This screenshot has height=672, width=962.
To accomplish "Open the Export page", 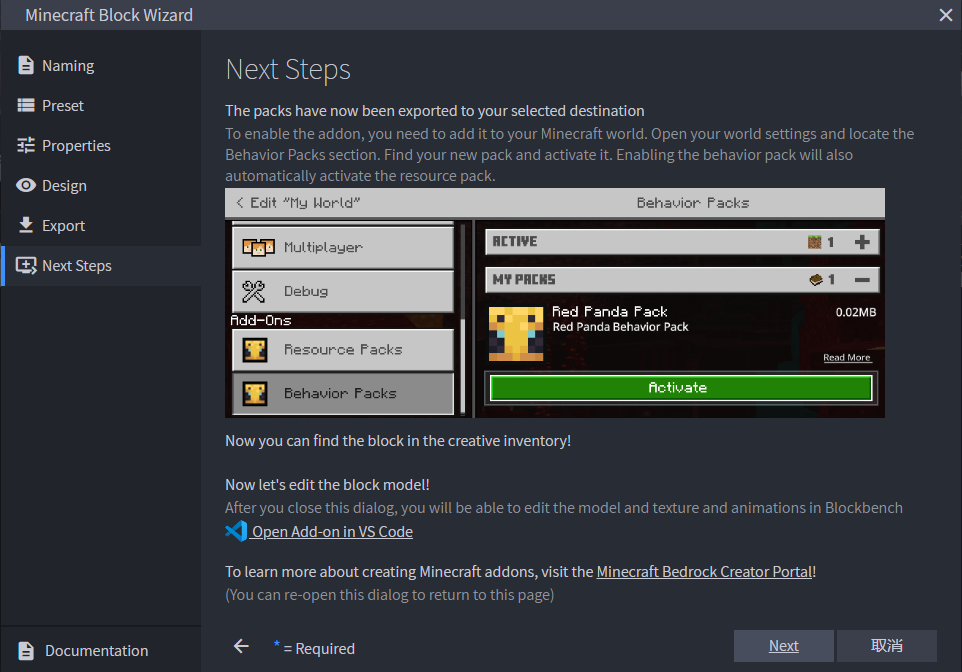I will coord(101,225).
